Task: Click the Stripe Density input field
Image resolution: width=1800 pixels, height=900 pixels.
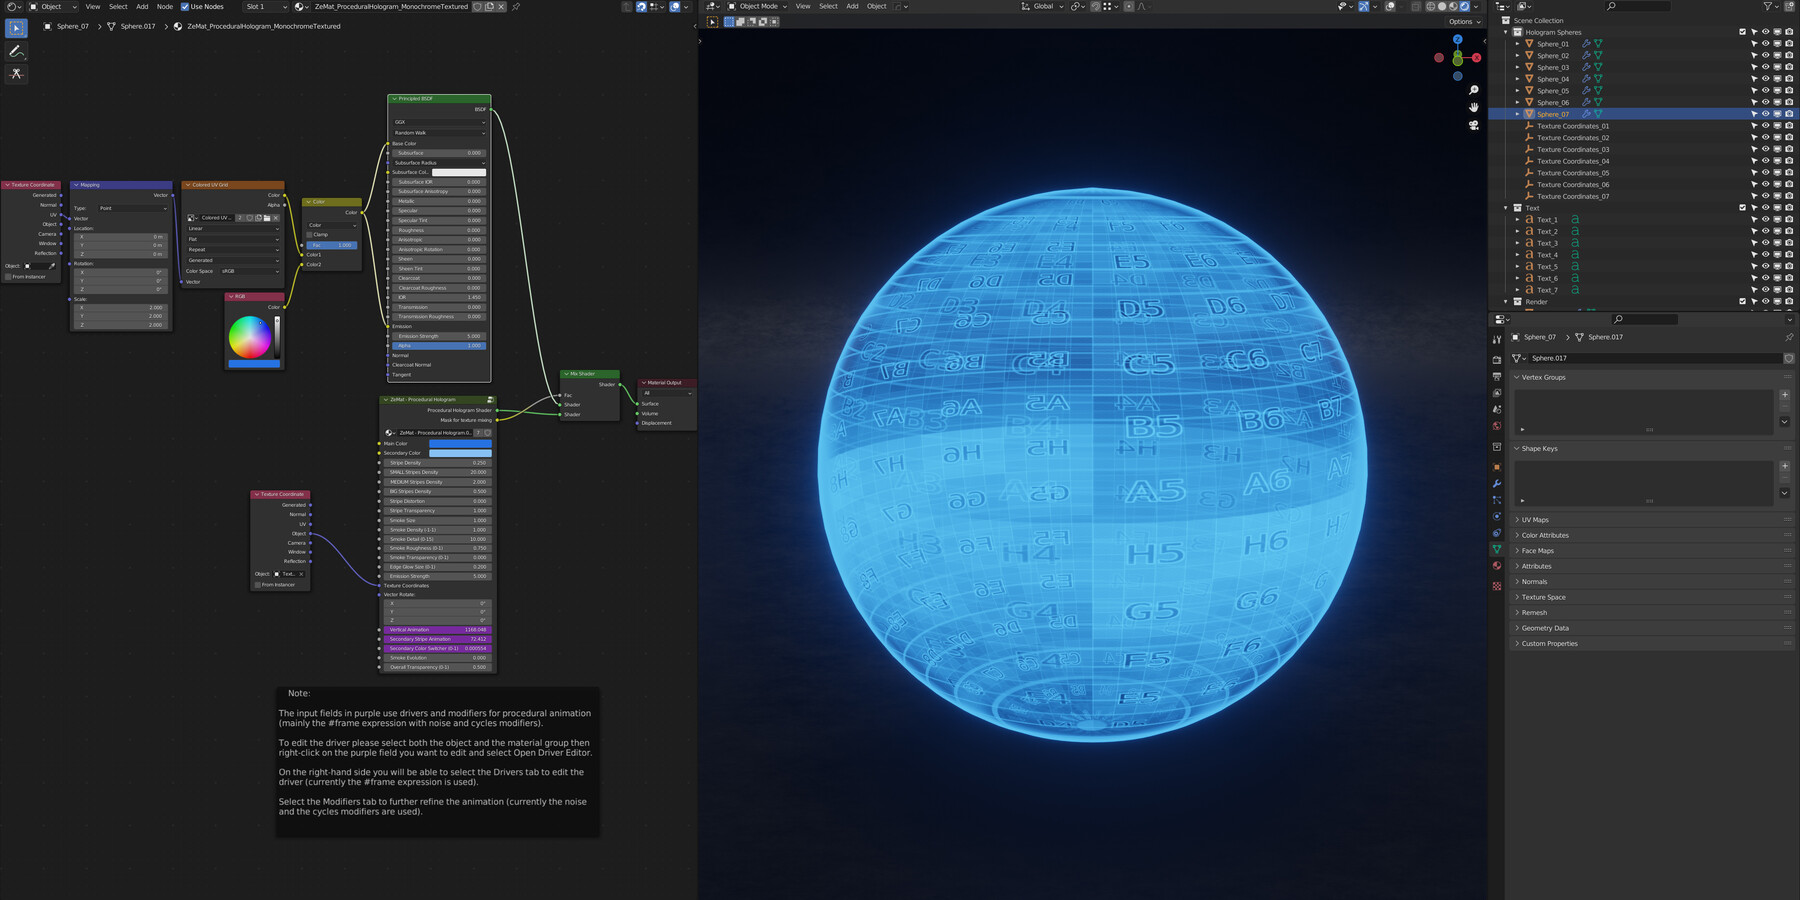Action: tap(438, 462)
